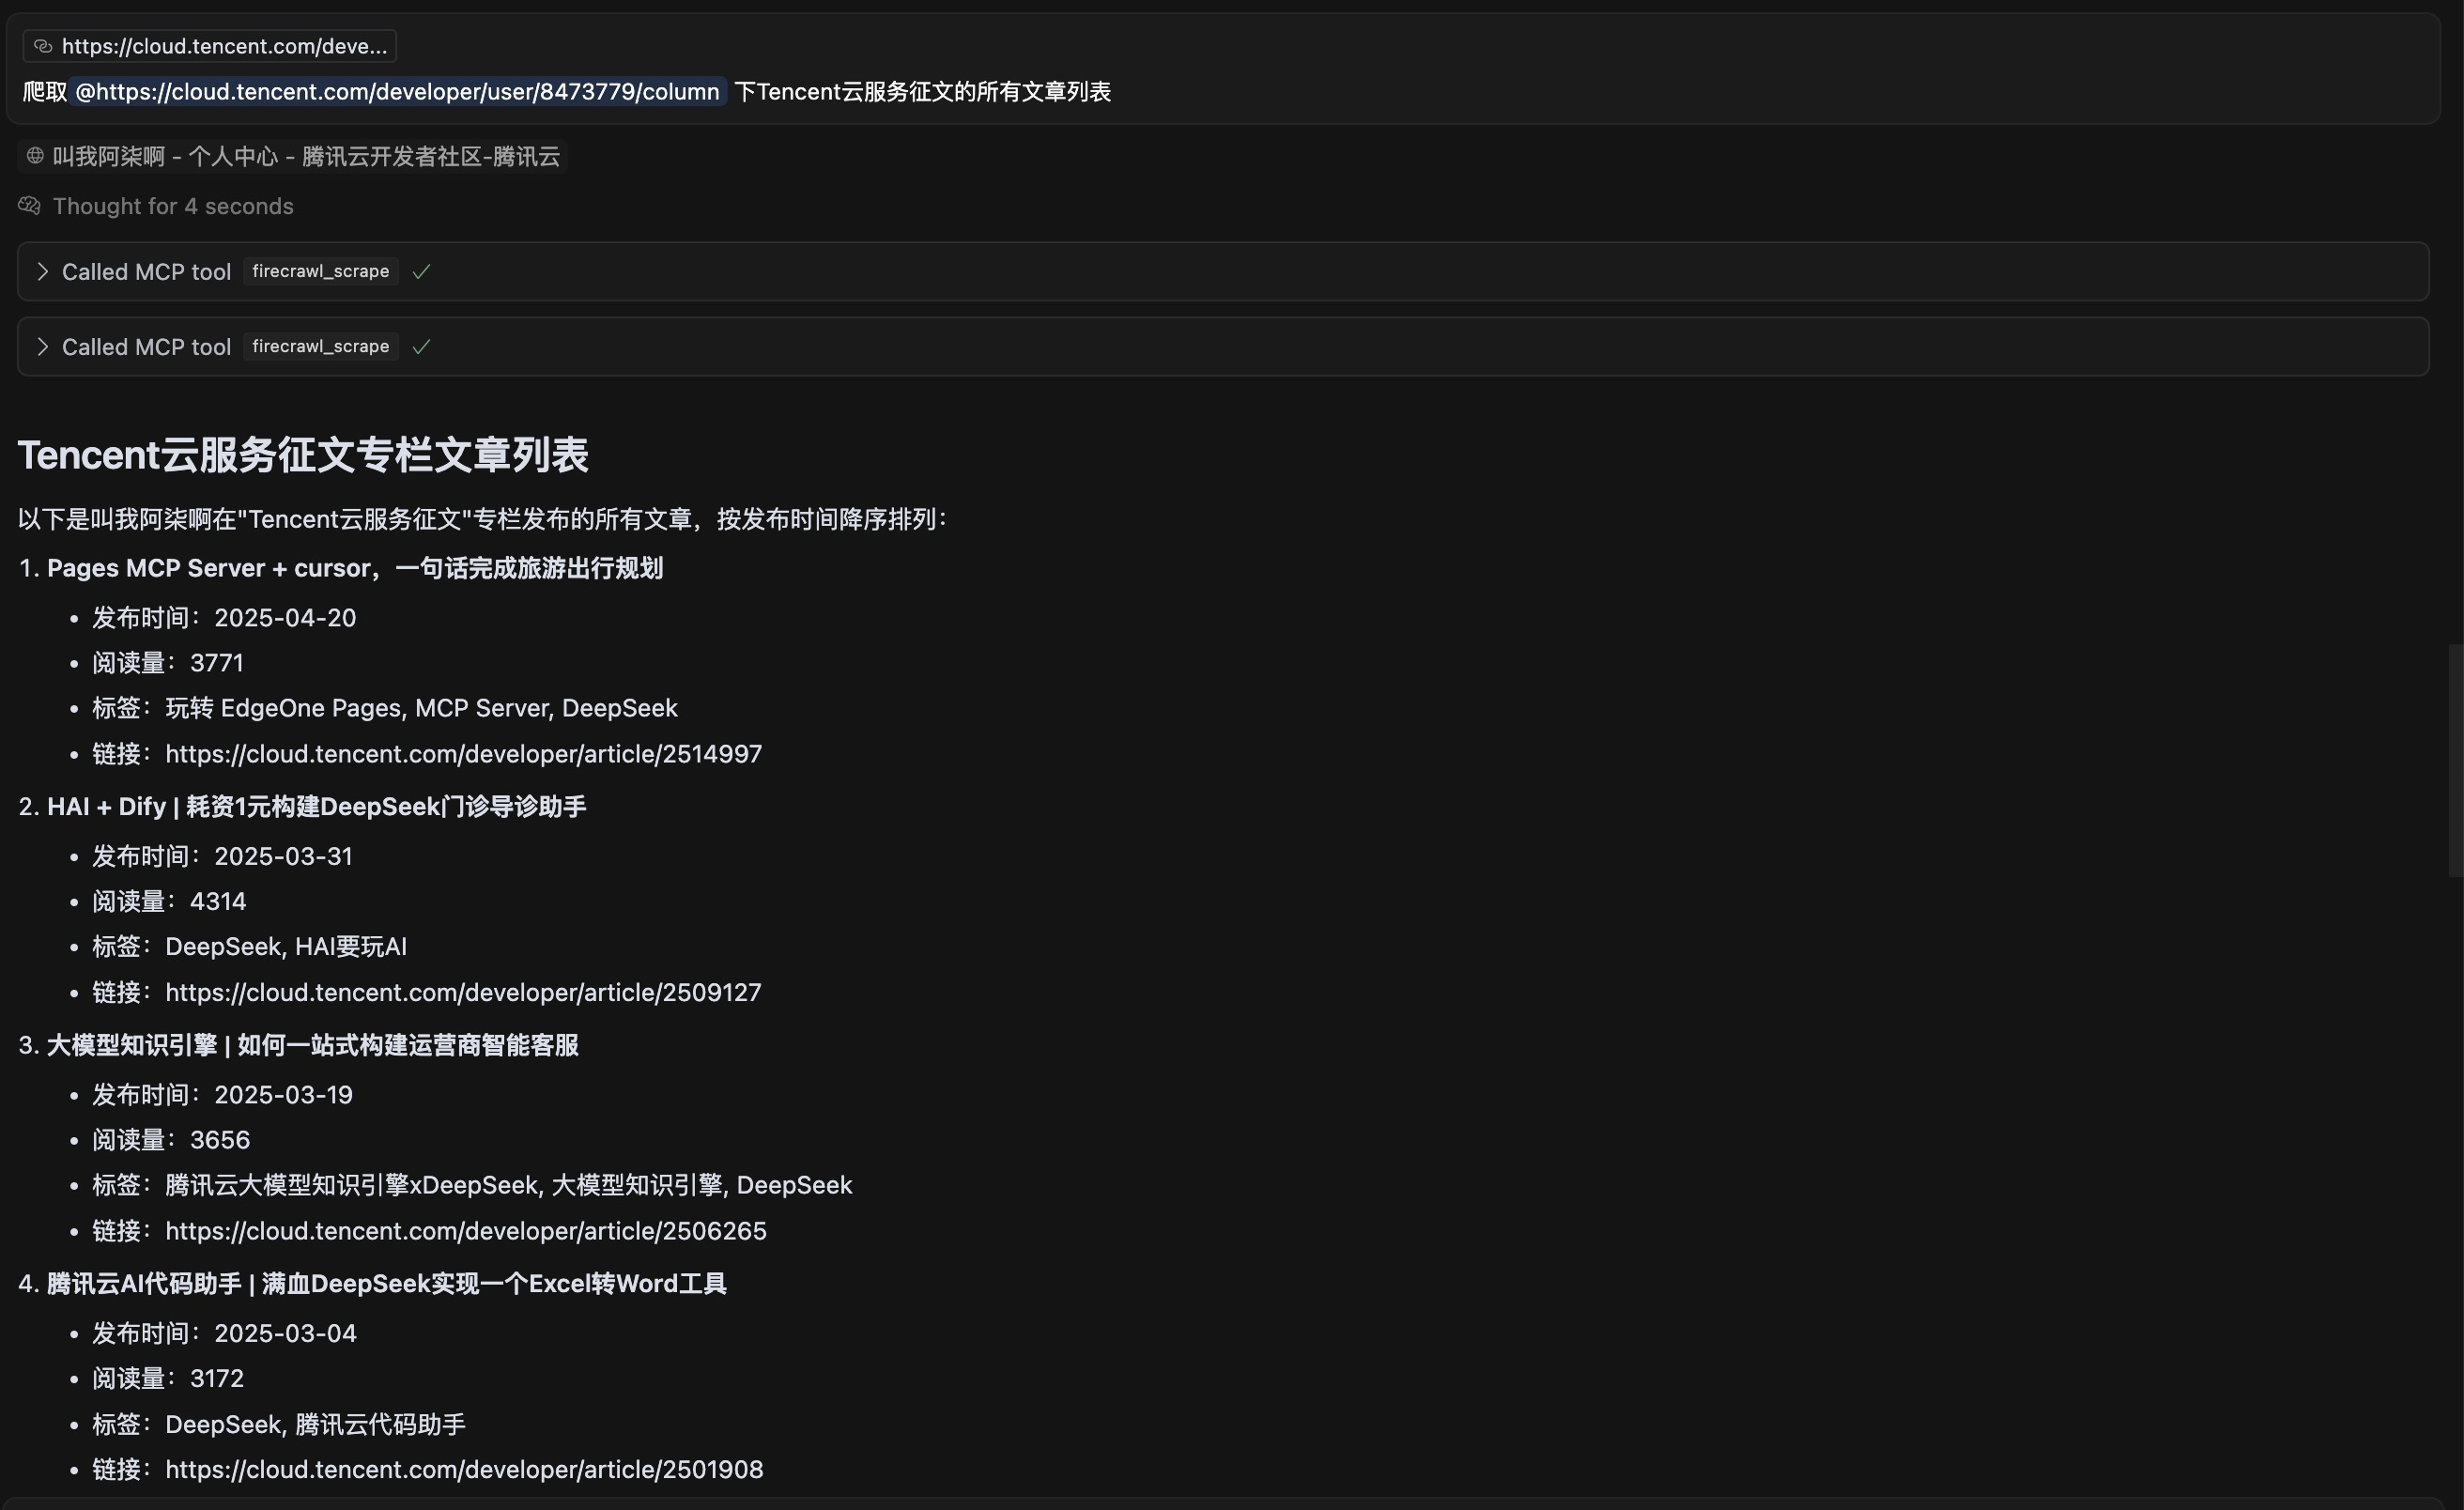
Task: Expand the first Called MCP tool row
Action: click(1223, 271)
